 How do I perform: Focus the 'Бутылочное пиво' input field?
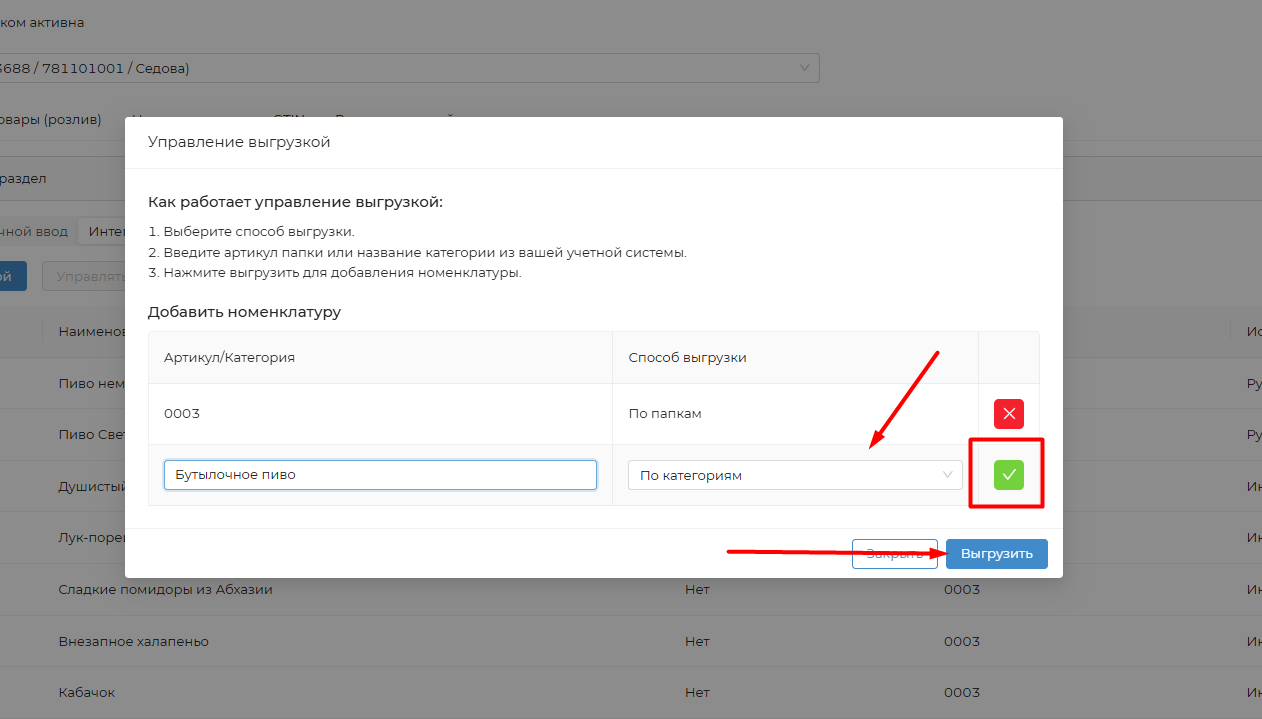pos(380,475)
